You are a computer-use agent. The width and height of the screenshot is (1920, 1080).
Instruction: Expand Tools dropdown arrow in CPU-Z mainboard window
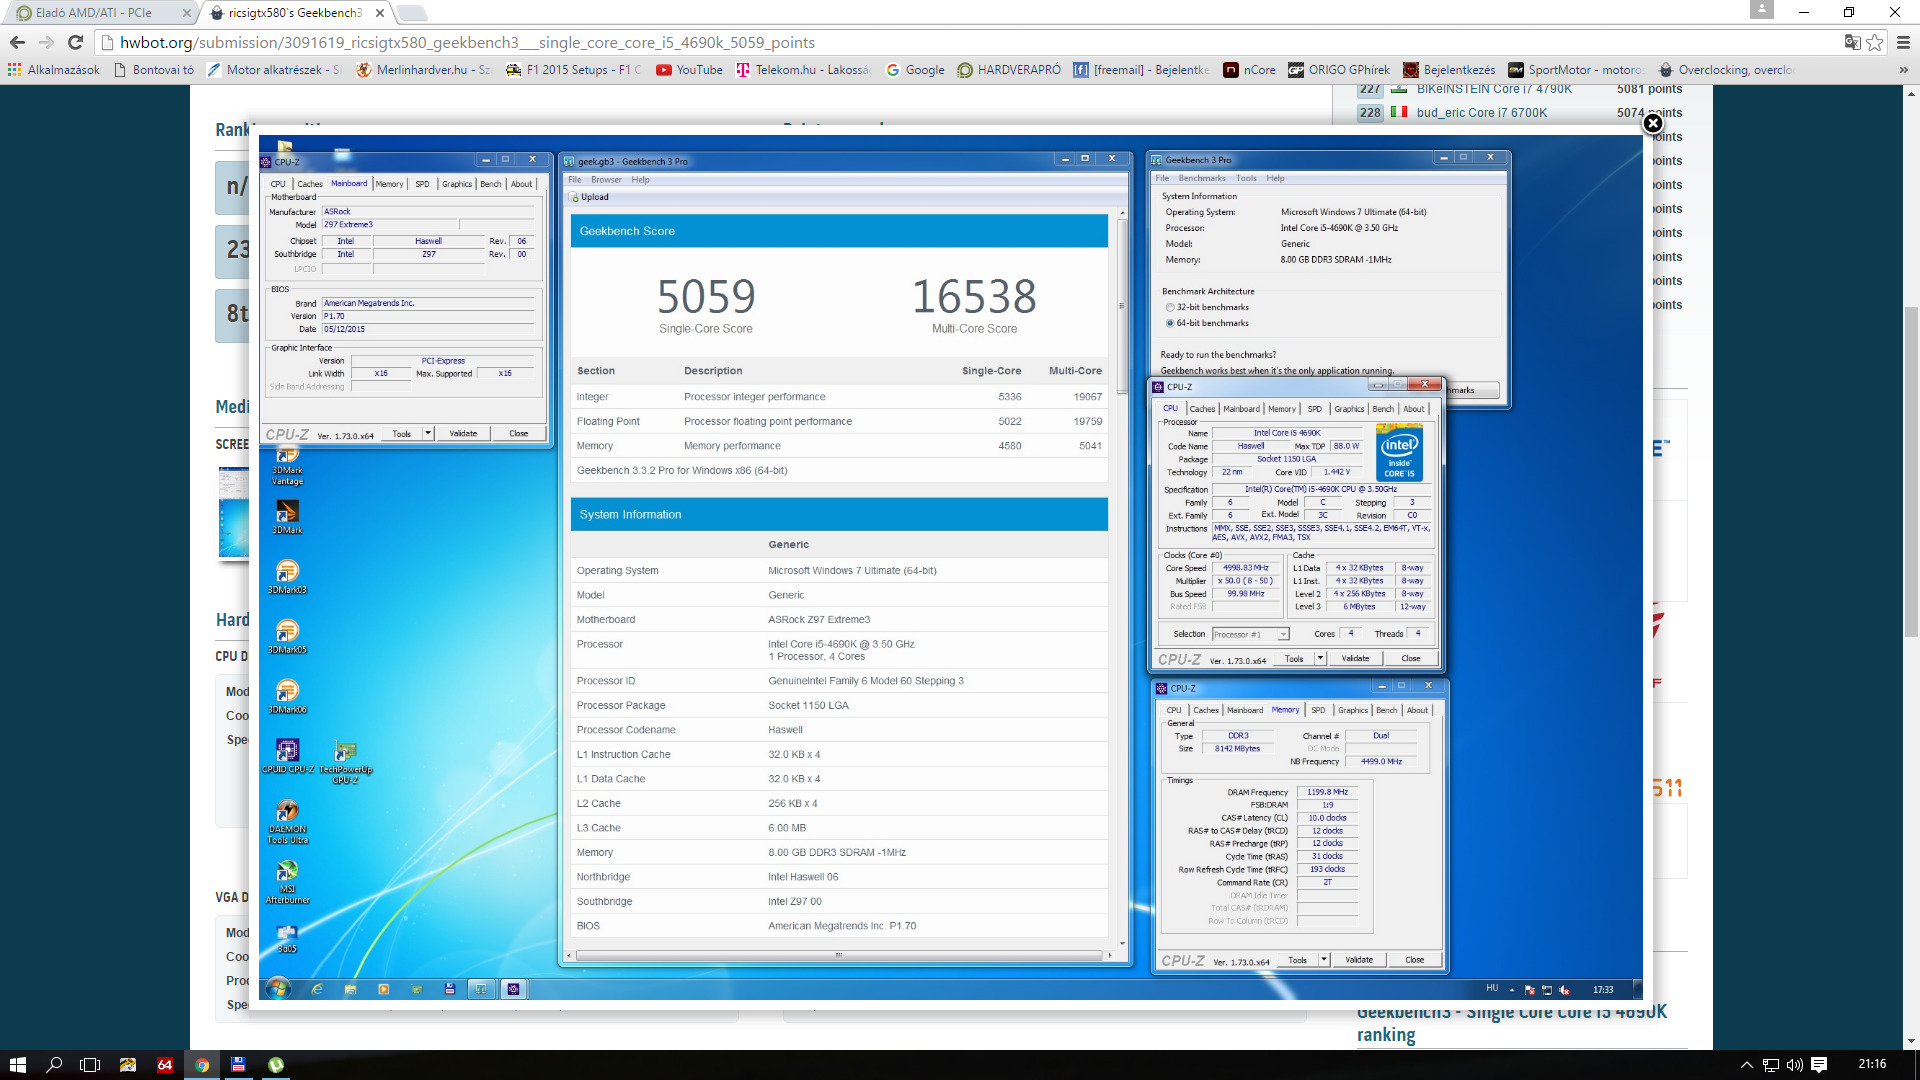click(x=428, y=434)
